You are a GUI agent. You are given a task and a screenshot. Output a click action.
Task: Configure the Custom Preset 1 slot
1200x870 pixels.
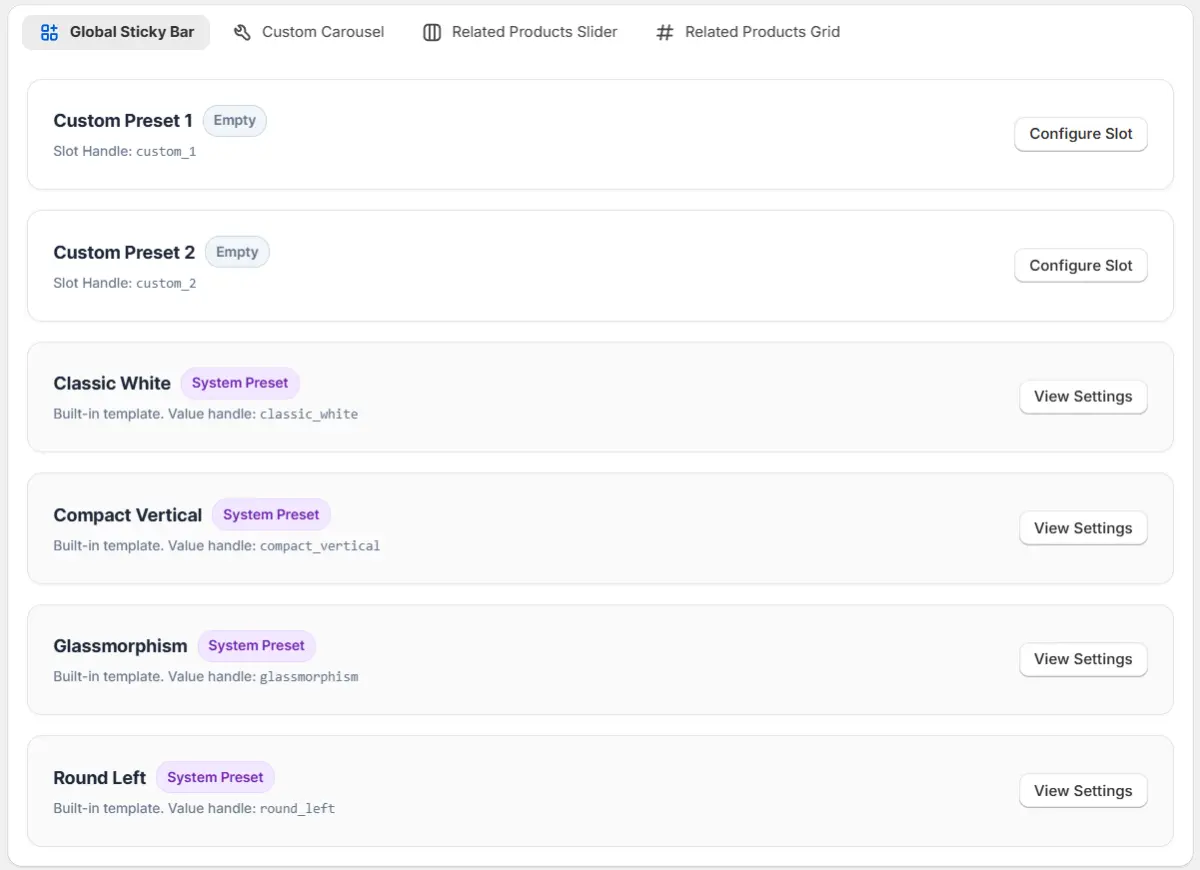(1081, 134)
